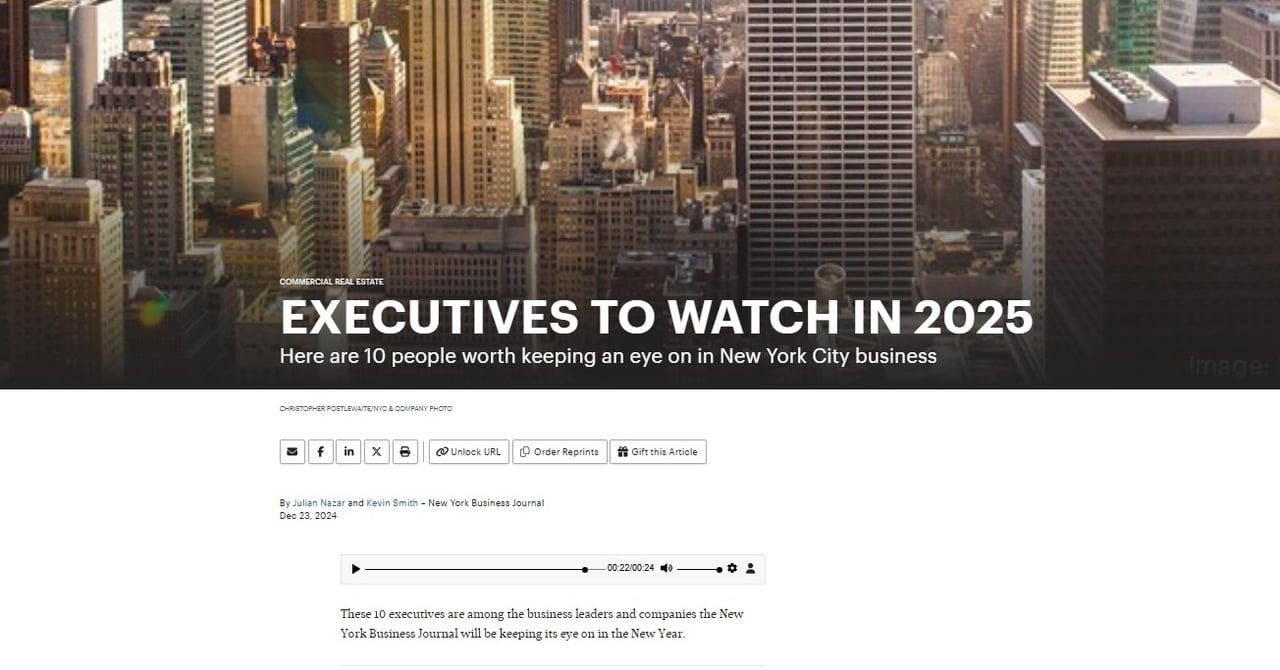This screenshot has width=1280, height=670.
Task: Click the Unlock URL button
Action: tap(469, 452)
